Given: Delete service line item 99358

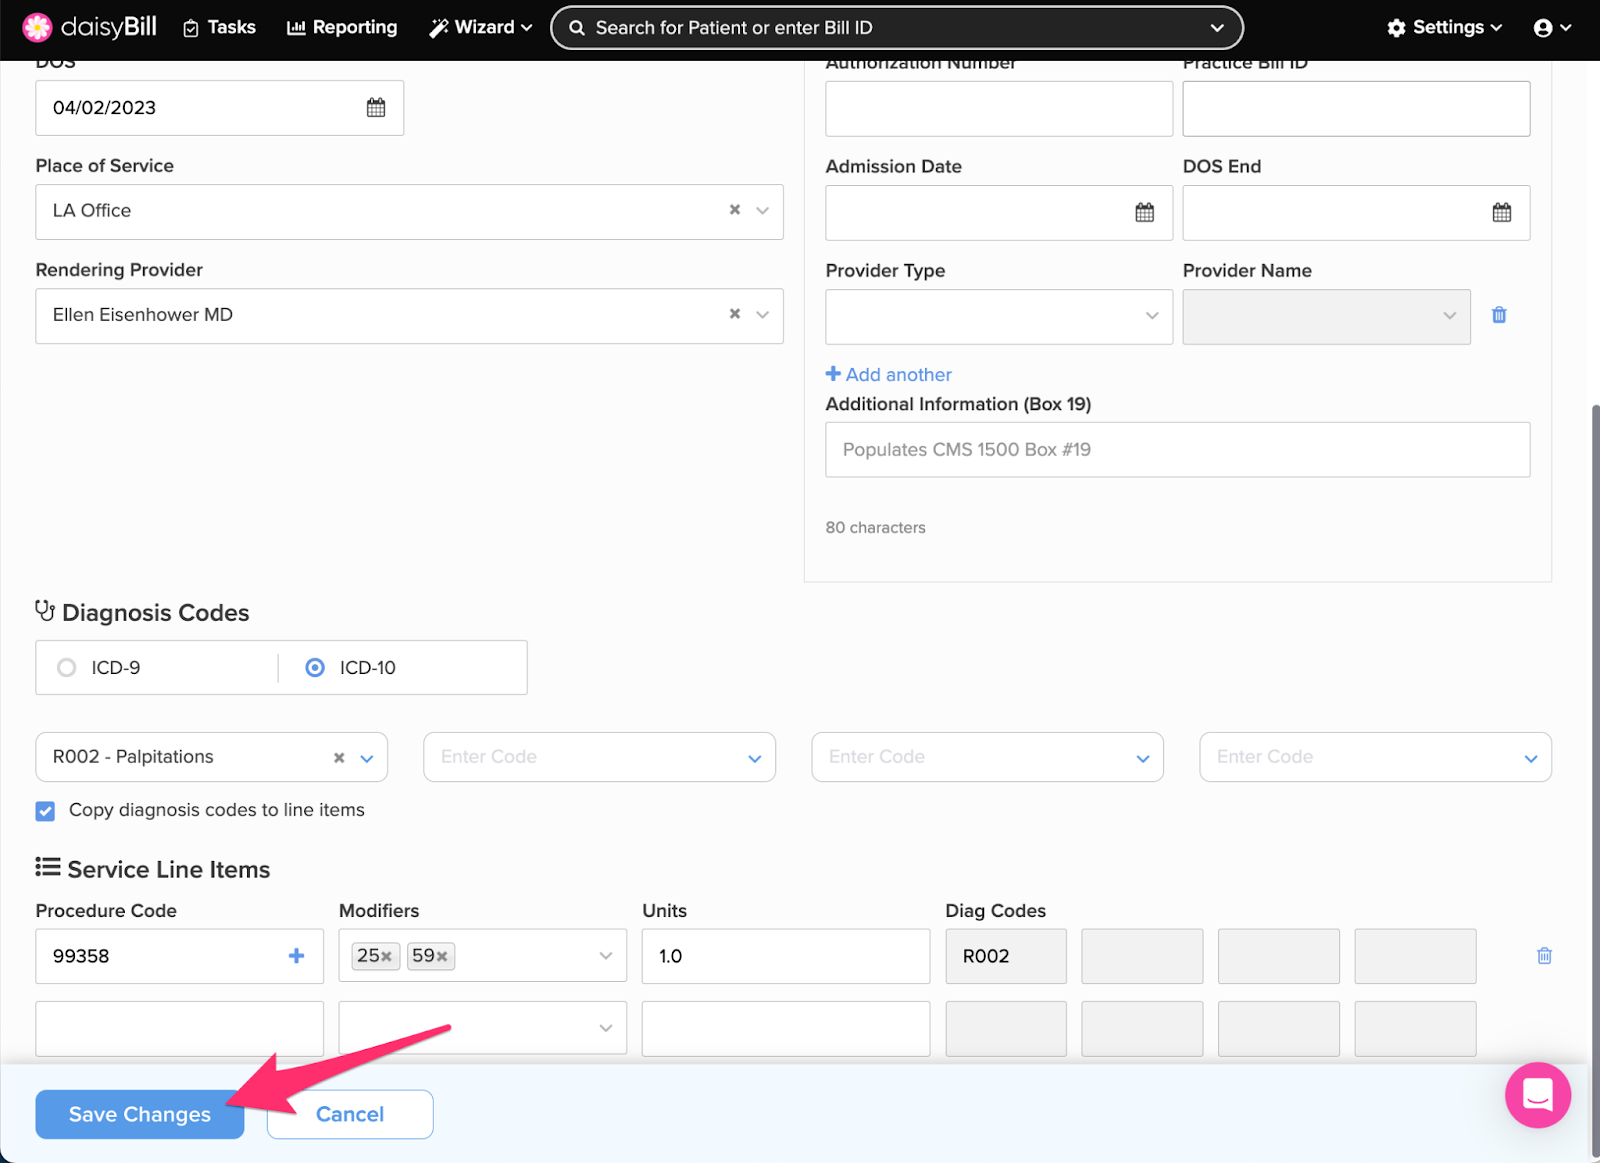Looking at the screenshot, I should click(1543, 956).
